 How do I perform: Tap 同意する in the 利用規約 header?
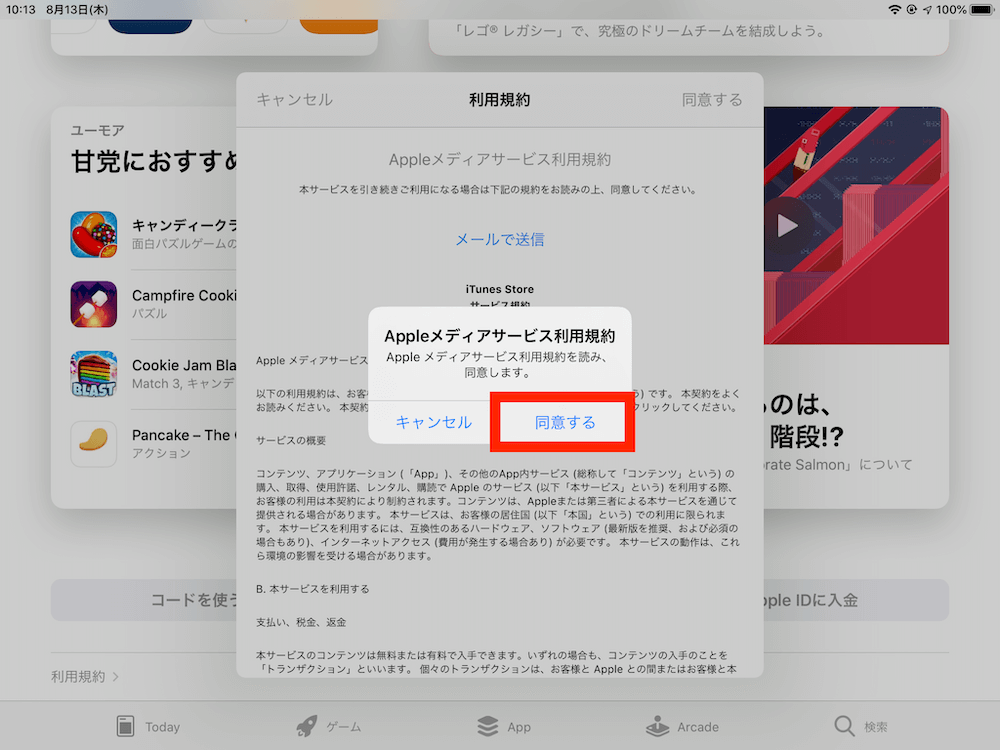[x=712, y=100]
